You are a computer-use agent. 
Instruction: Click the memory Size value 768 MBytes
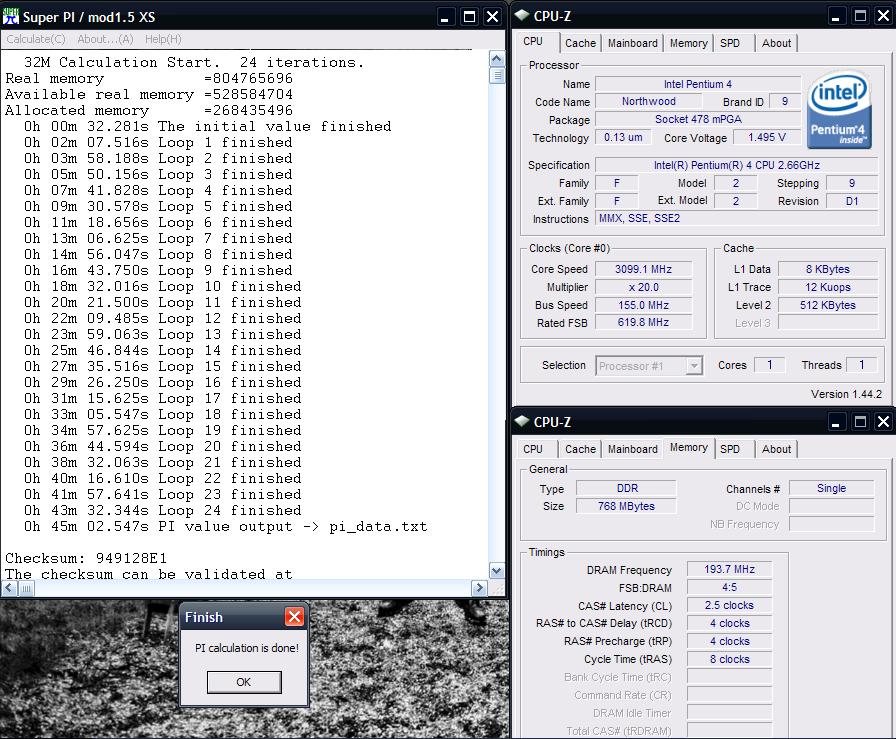pos(626,506)
